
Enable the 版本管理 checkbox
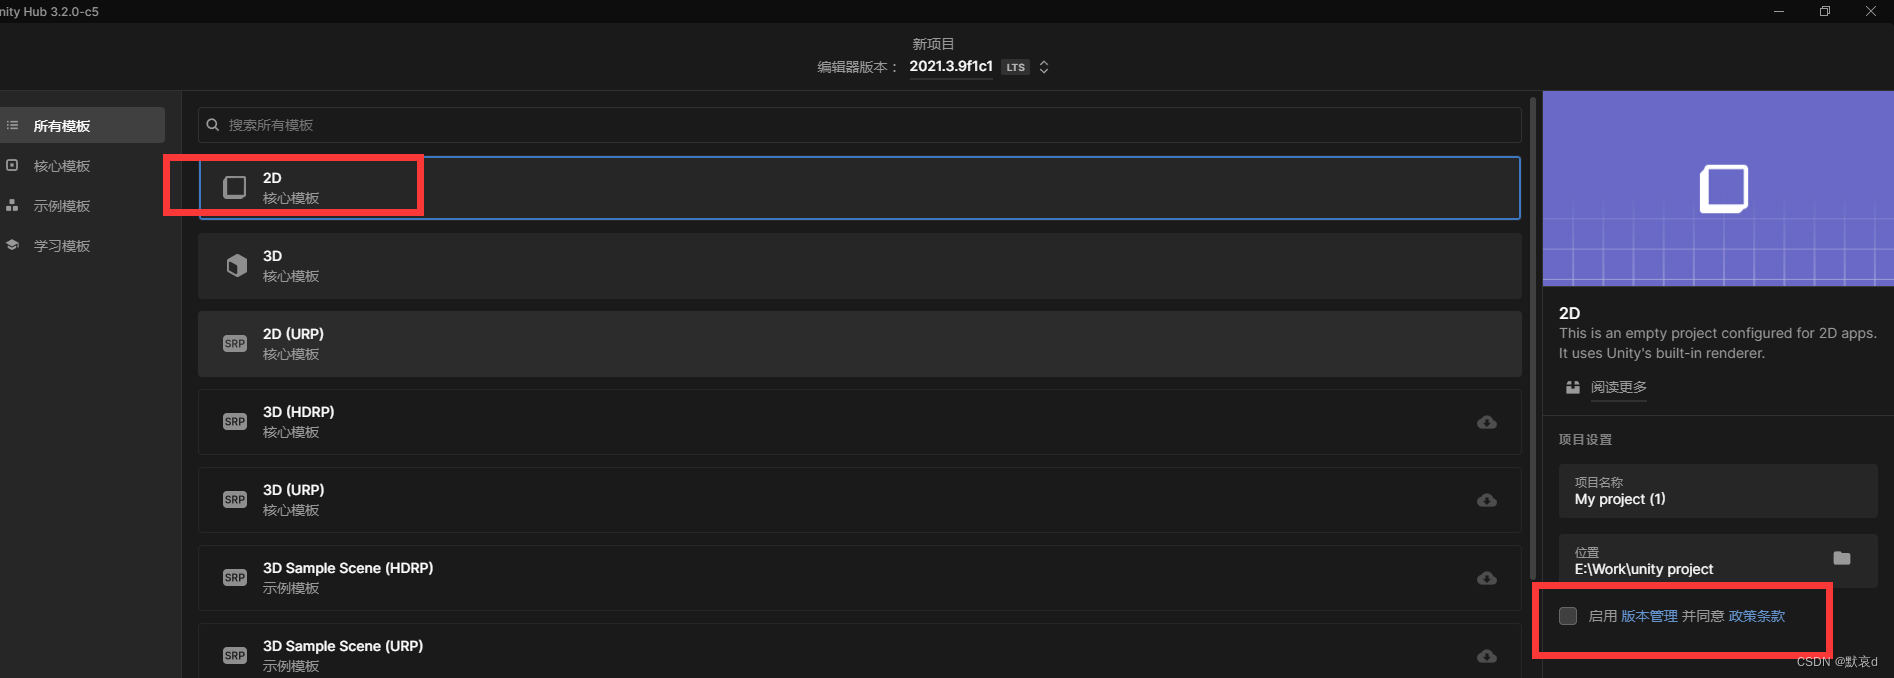pos(1568,616)
